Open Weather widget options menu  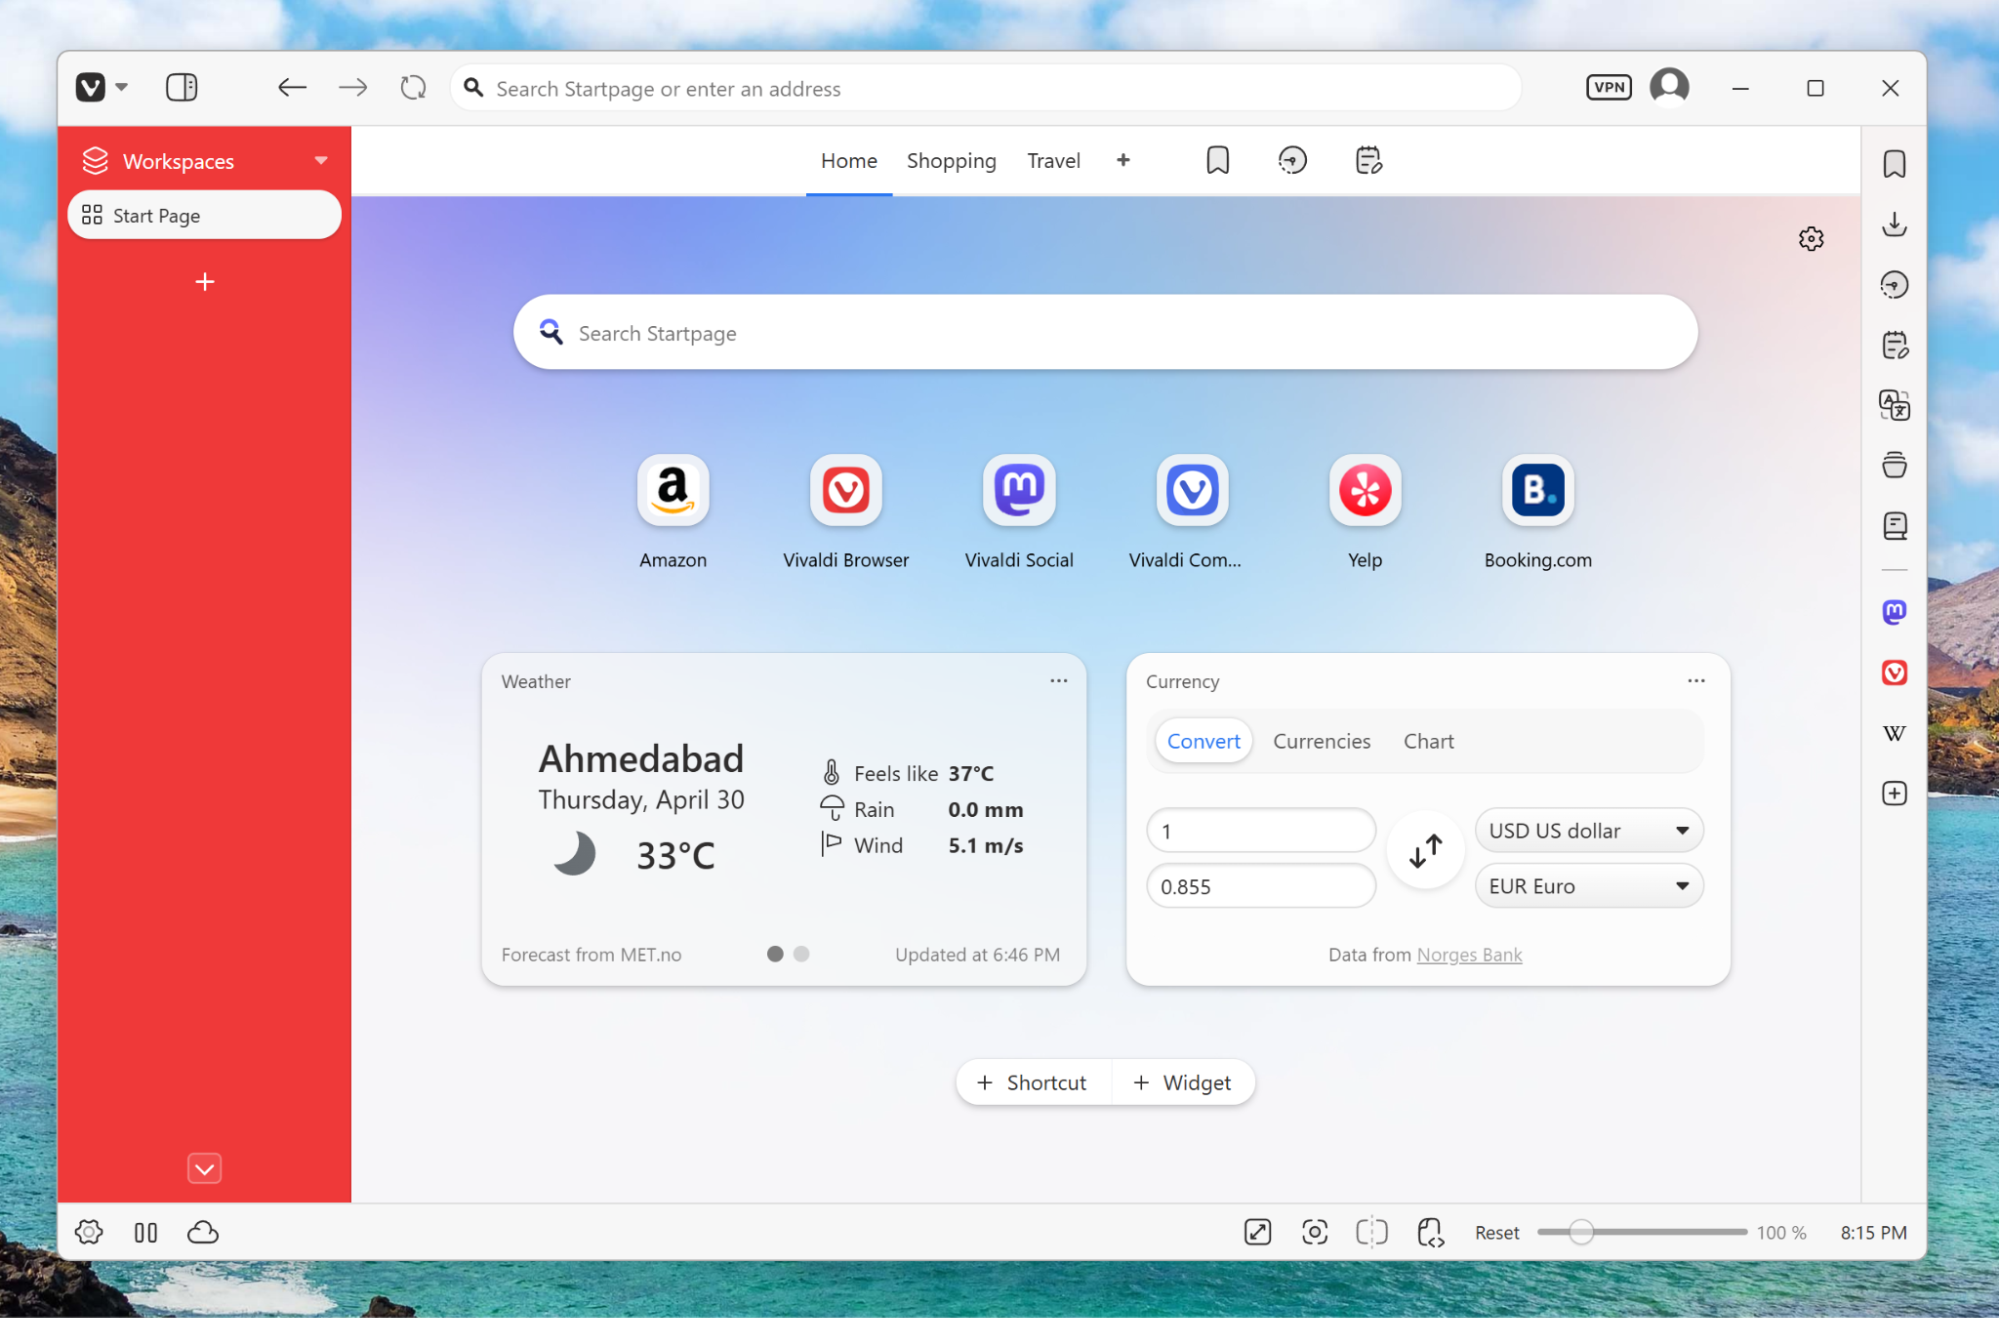[1059, 681]
